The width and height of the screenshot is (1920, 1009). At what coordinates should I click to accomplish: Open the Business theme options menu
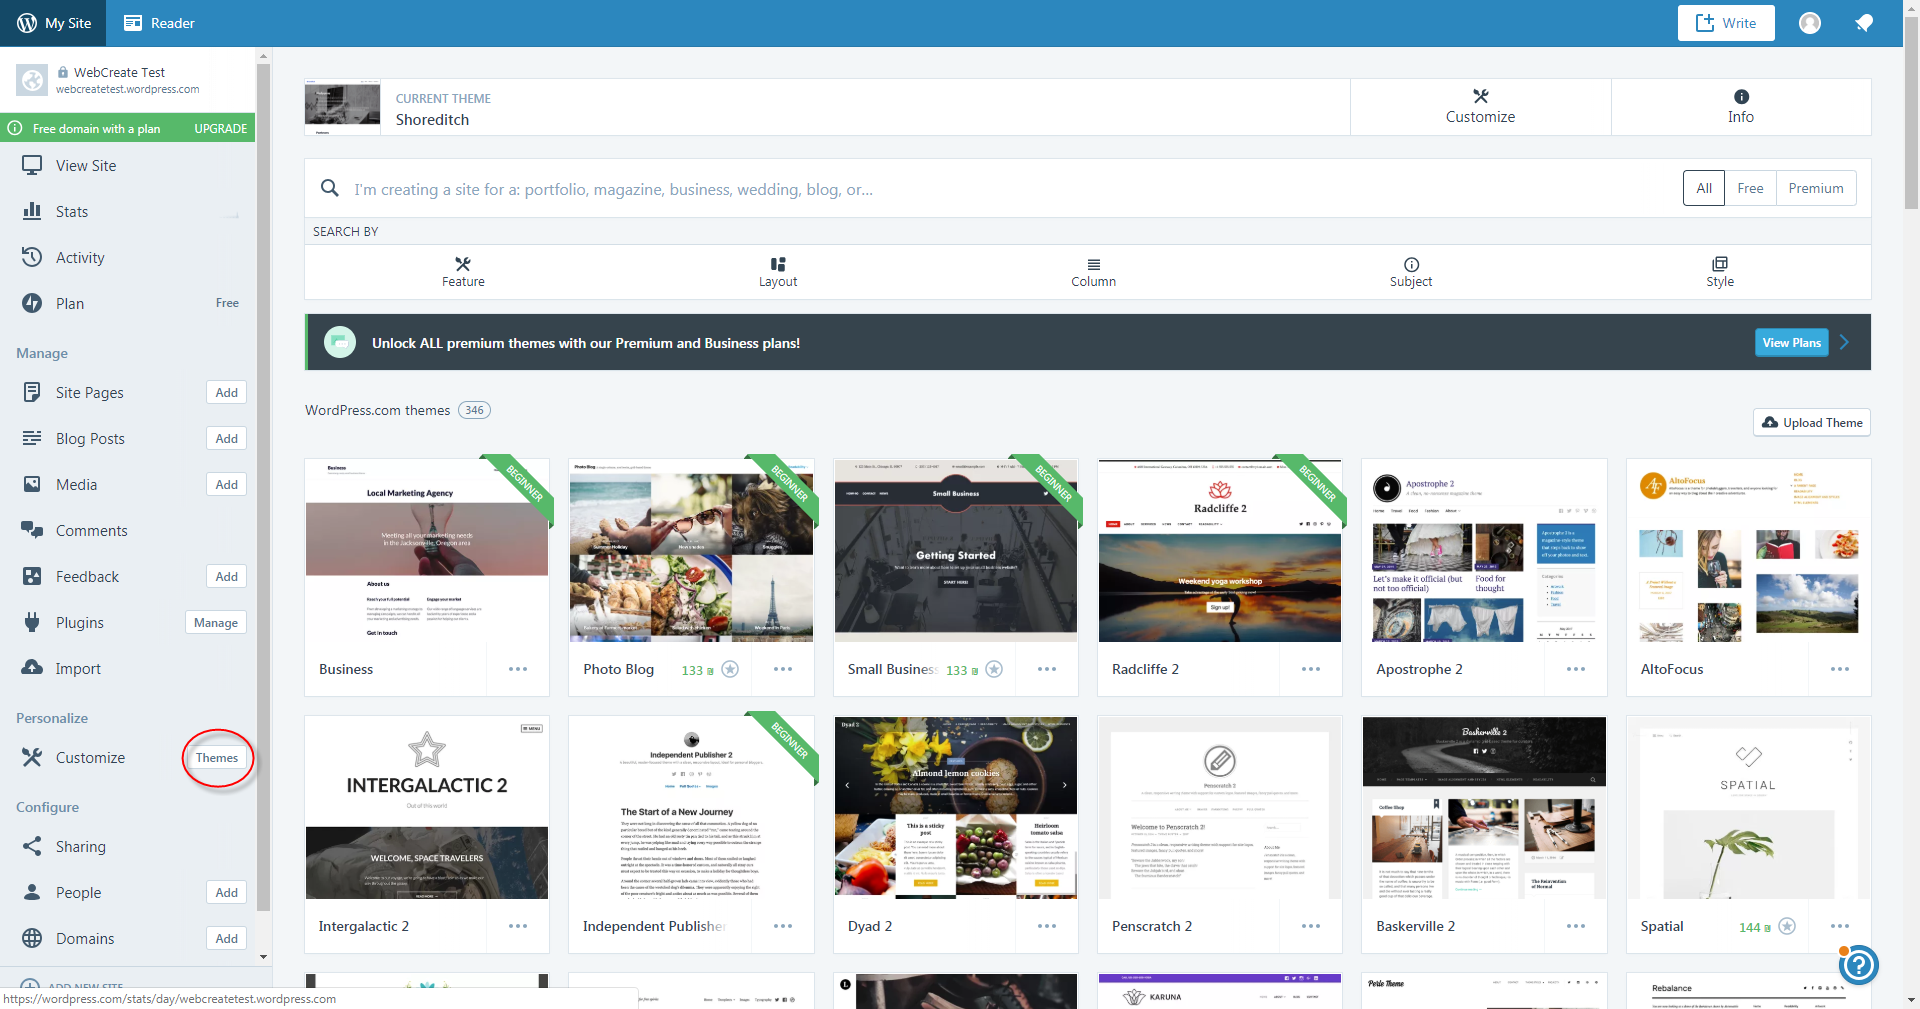pyautogui.click(x=518, y=669)
